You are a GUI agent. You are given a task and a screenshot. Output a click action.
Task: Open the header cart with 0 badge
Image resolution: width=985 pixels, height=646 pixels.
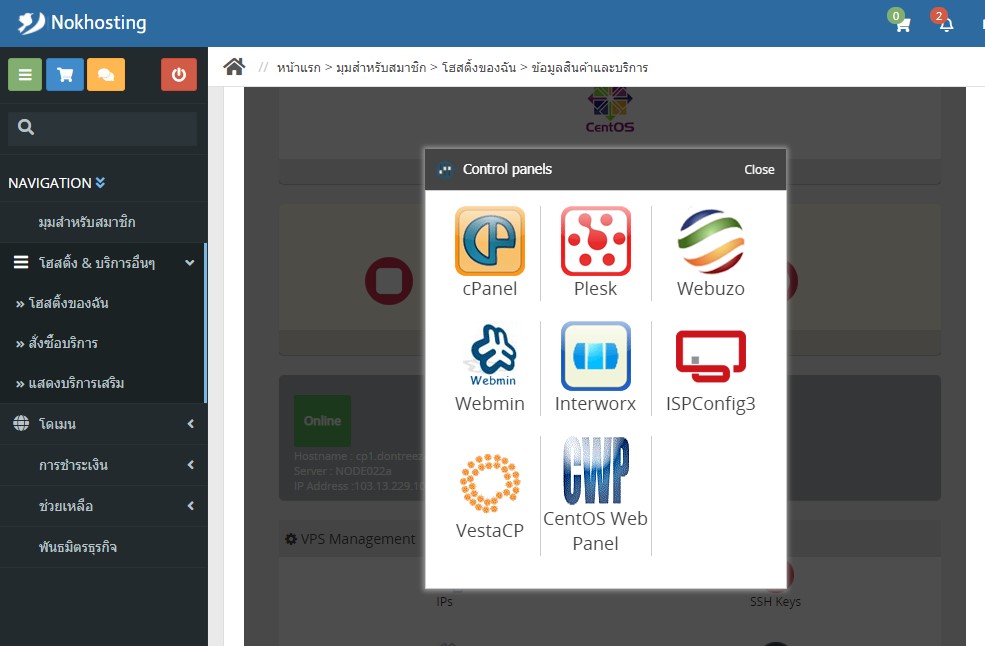[x=900, y=21]
